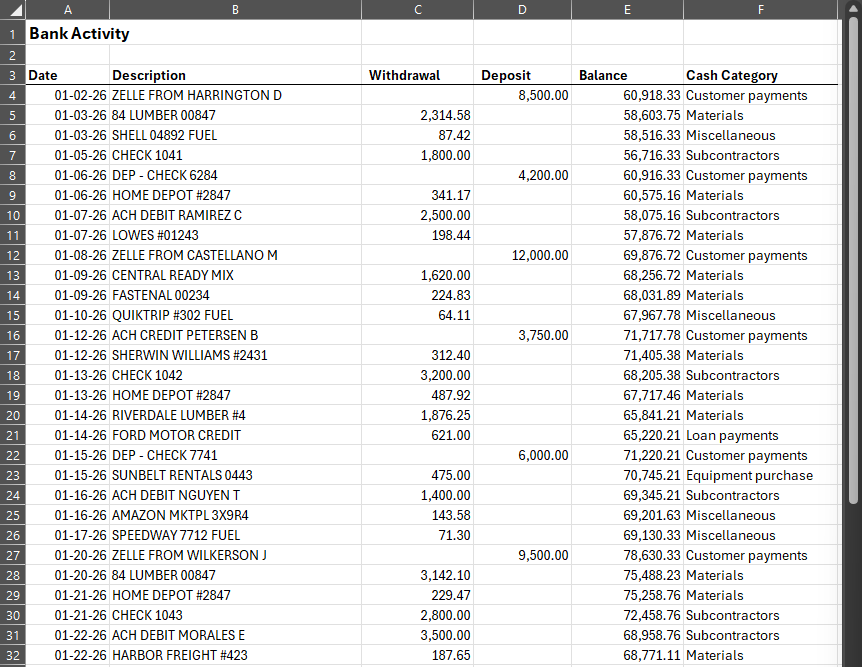Select 'CENTRAL READY MIX' cell
Image resolution: width=862 pixels, height=667 pixels.
tap(235, 275)
